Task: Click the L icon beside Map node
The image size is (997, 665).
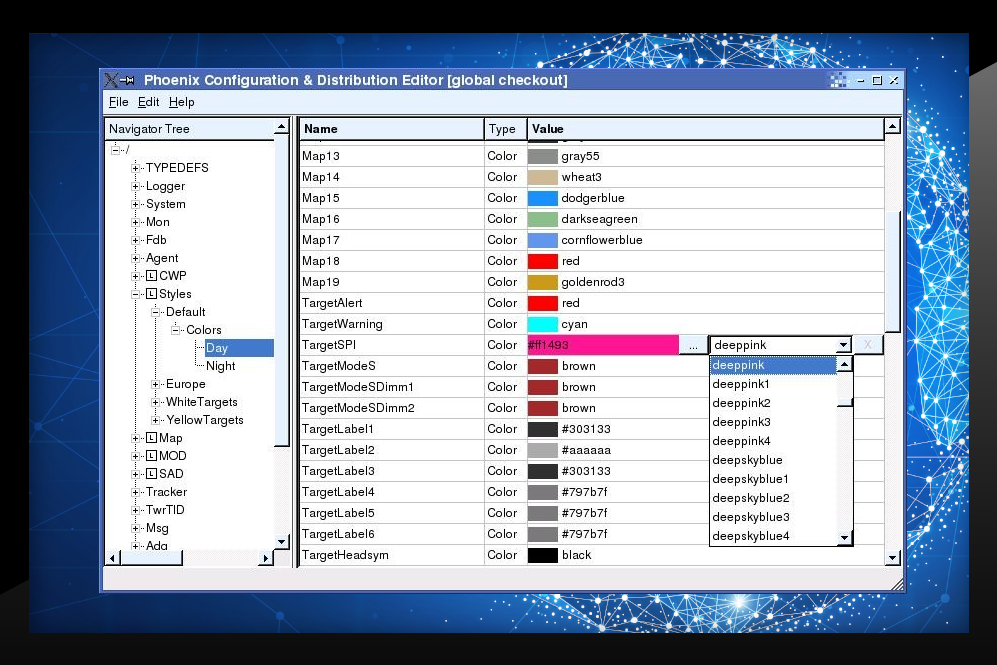Action: (x=151, y=438)
